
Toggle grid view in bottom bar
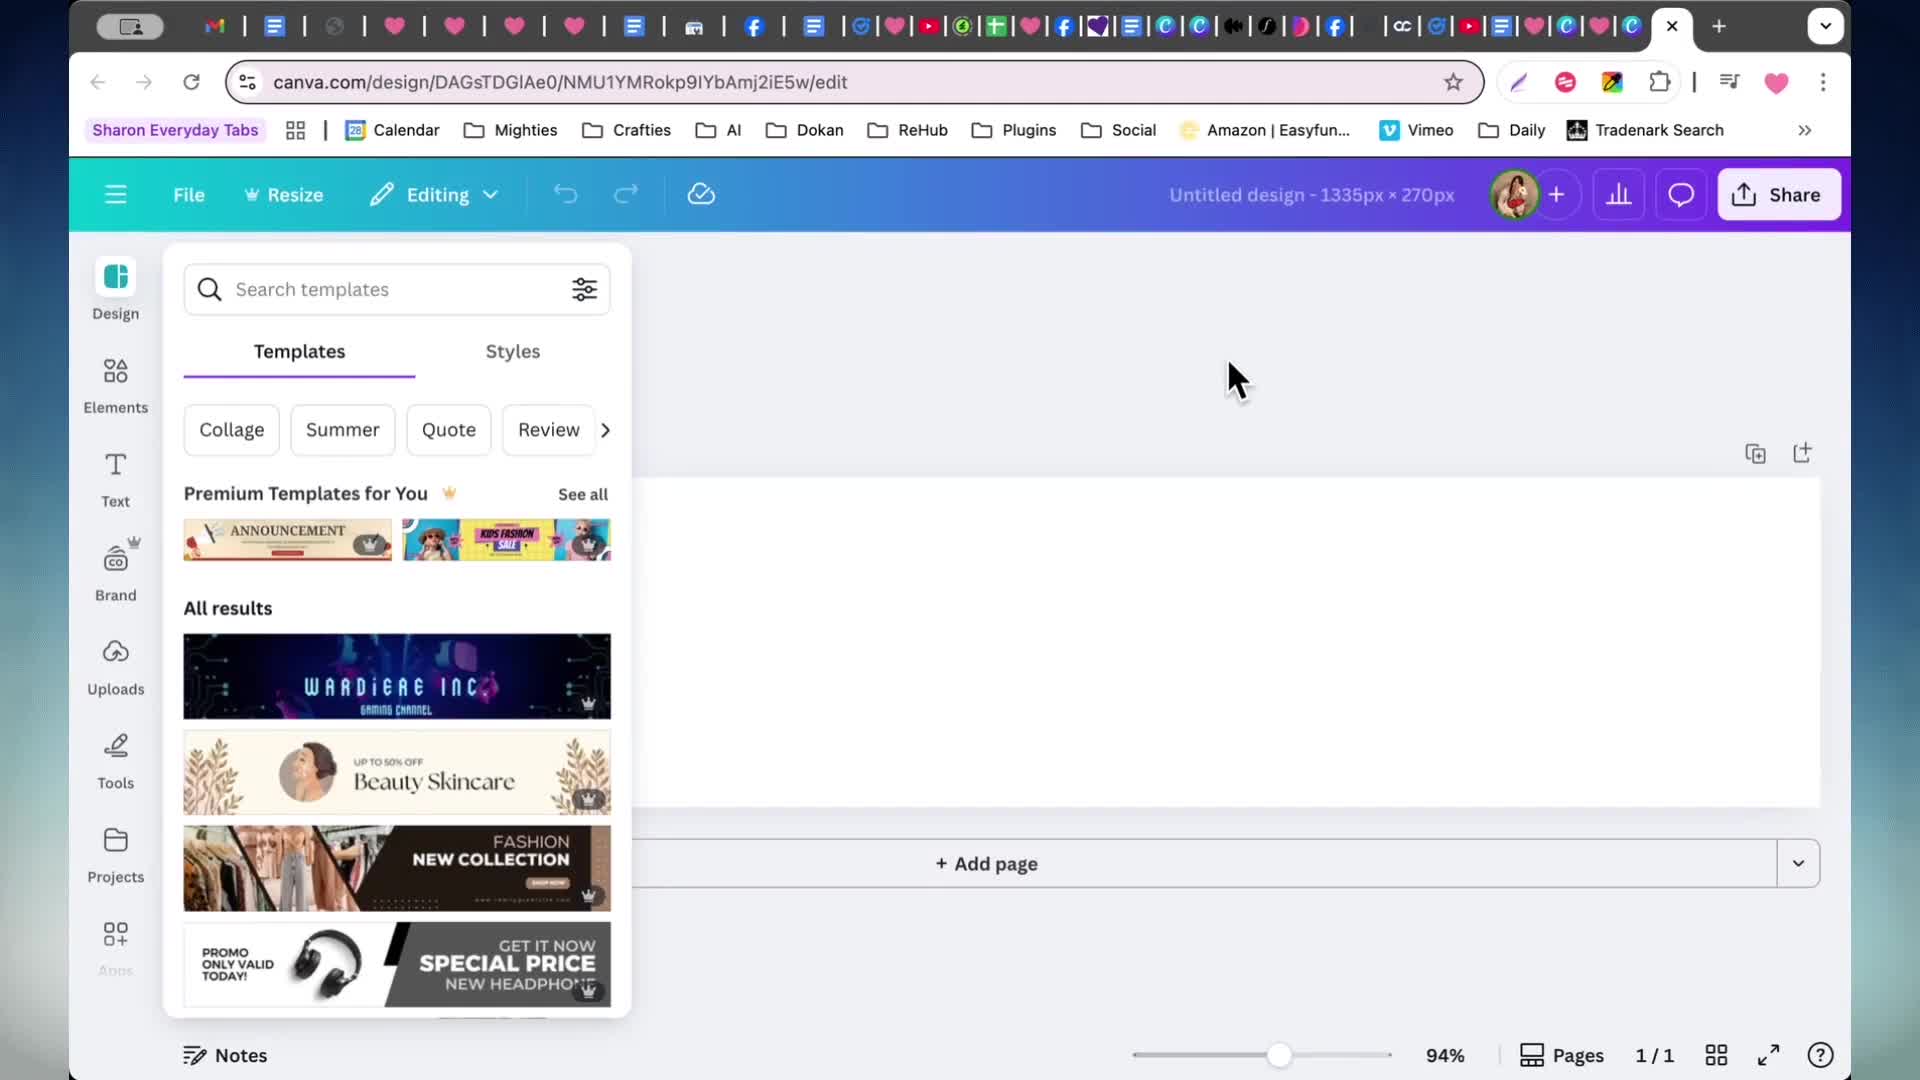(x=1716, y=1055)
